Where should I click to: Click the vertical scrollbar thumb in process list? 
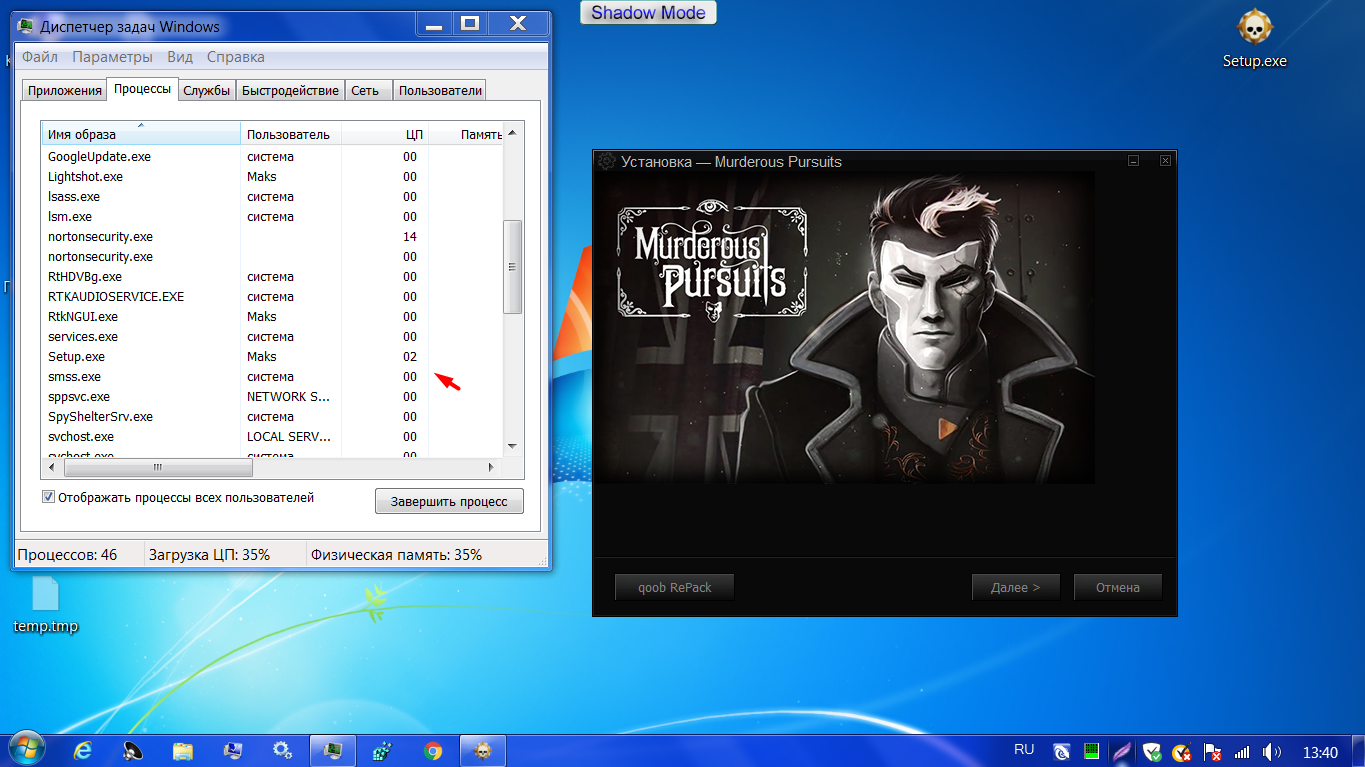[x=512, y=267]
